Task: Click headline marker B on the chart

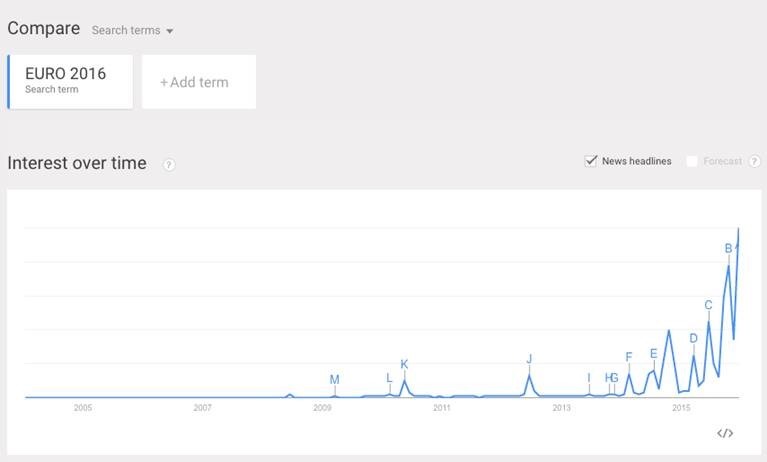Action: 728,249
